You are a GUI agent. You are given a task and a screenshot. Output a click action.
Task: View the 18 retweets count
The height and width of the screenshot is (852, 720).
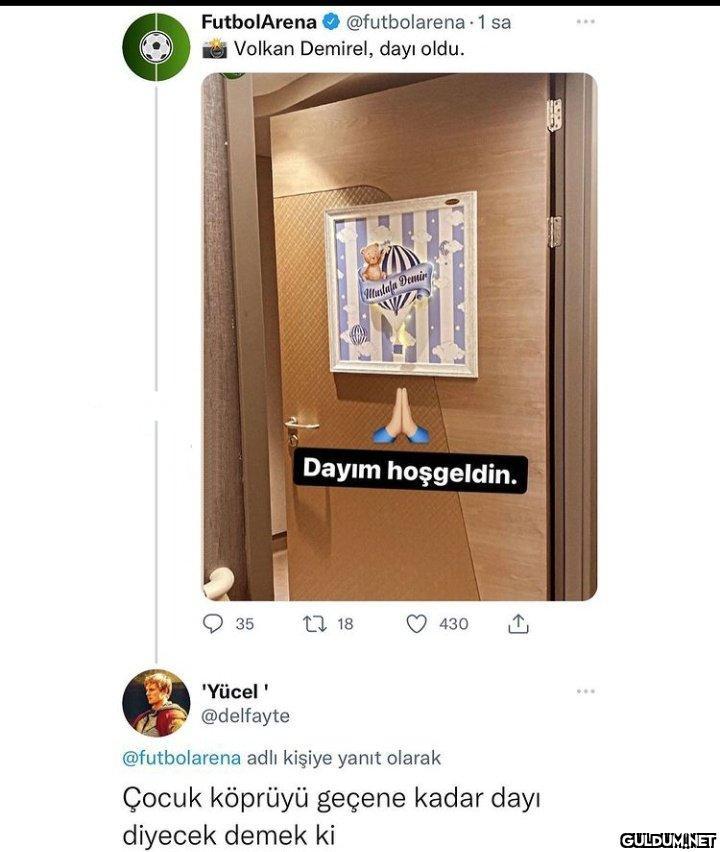pos(345,624)
